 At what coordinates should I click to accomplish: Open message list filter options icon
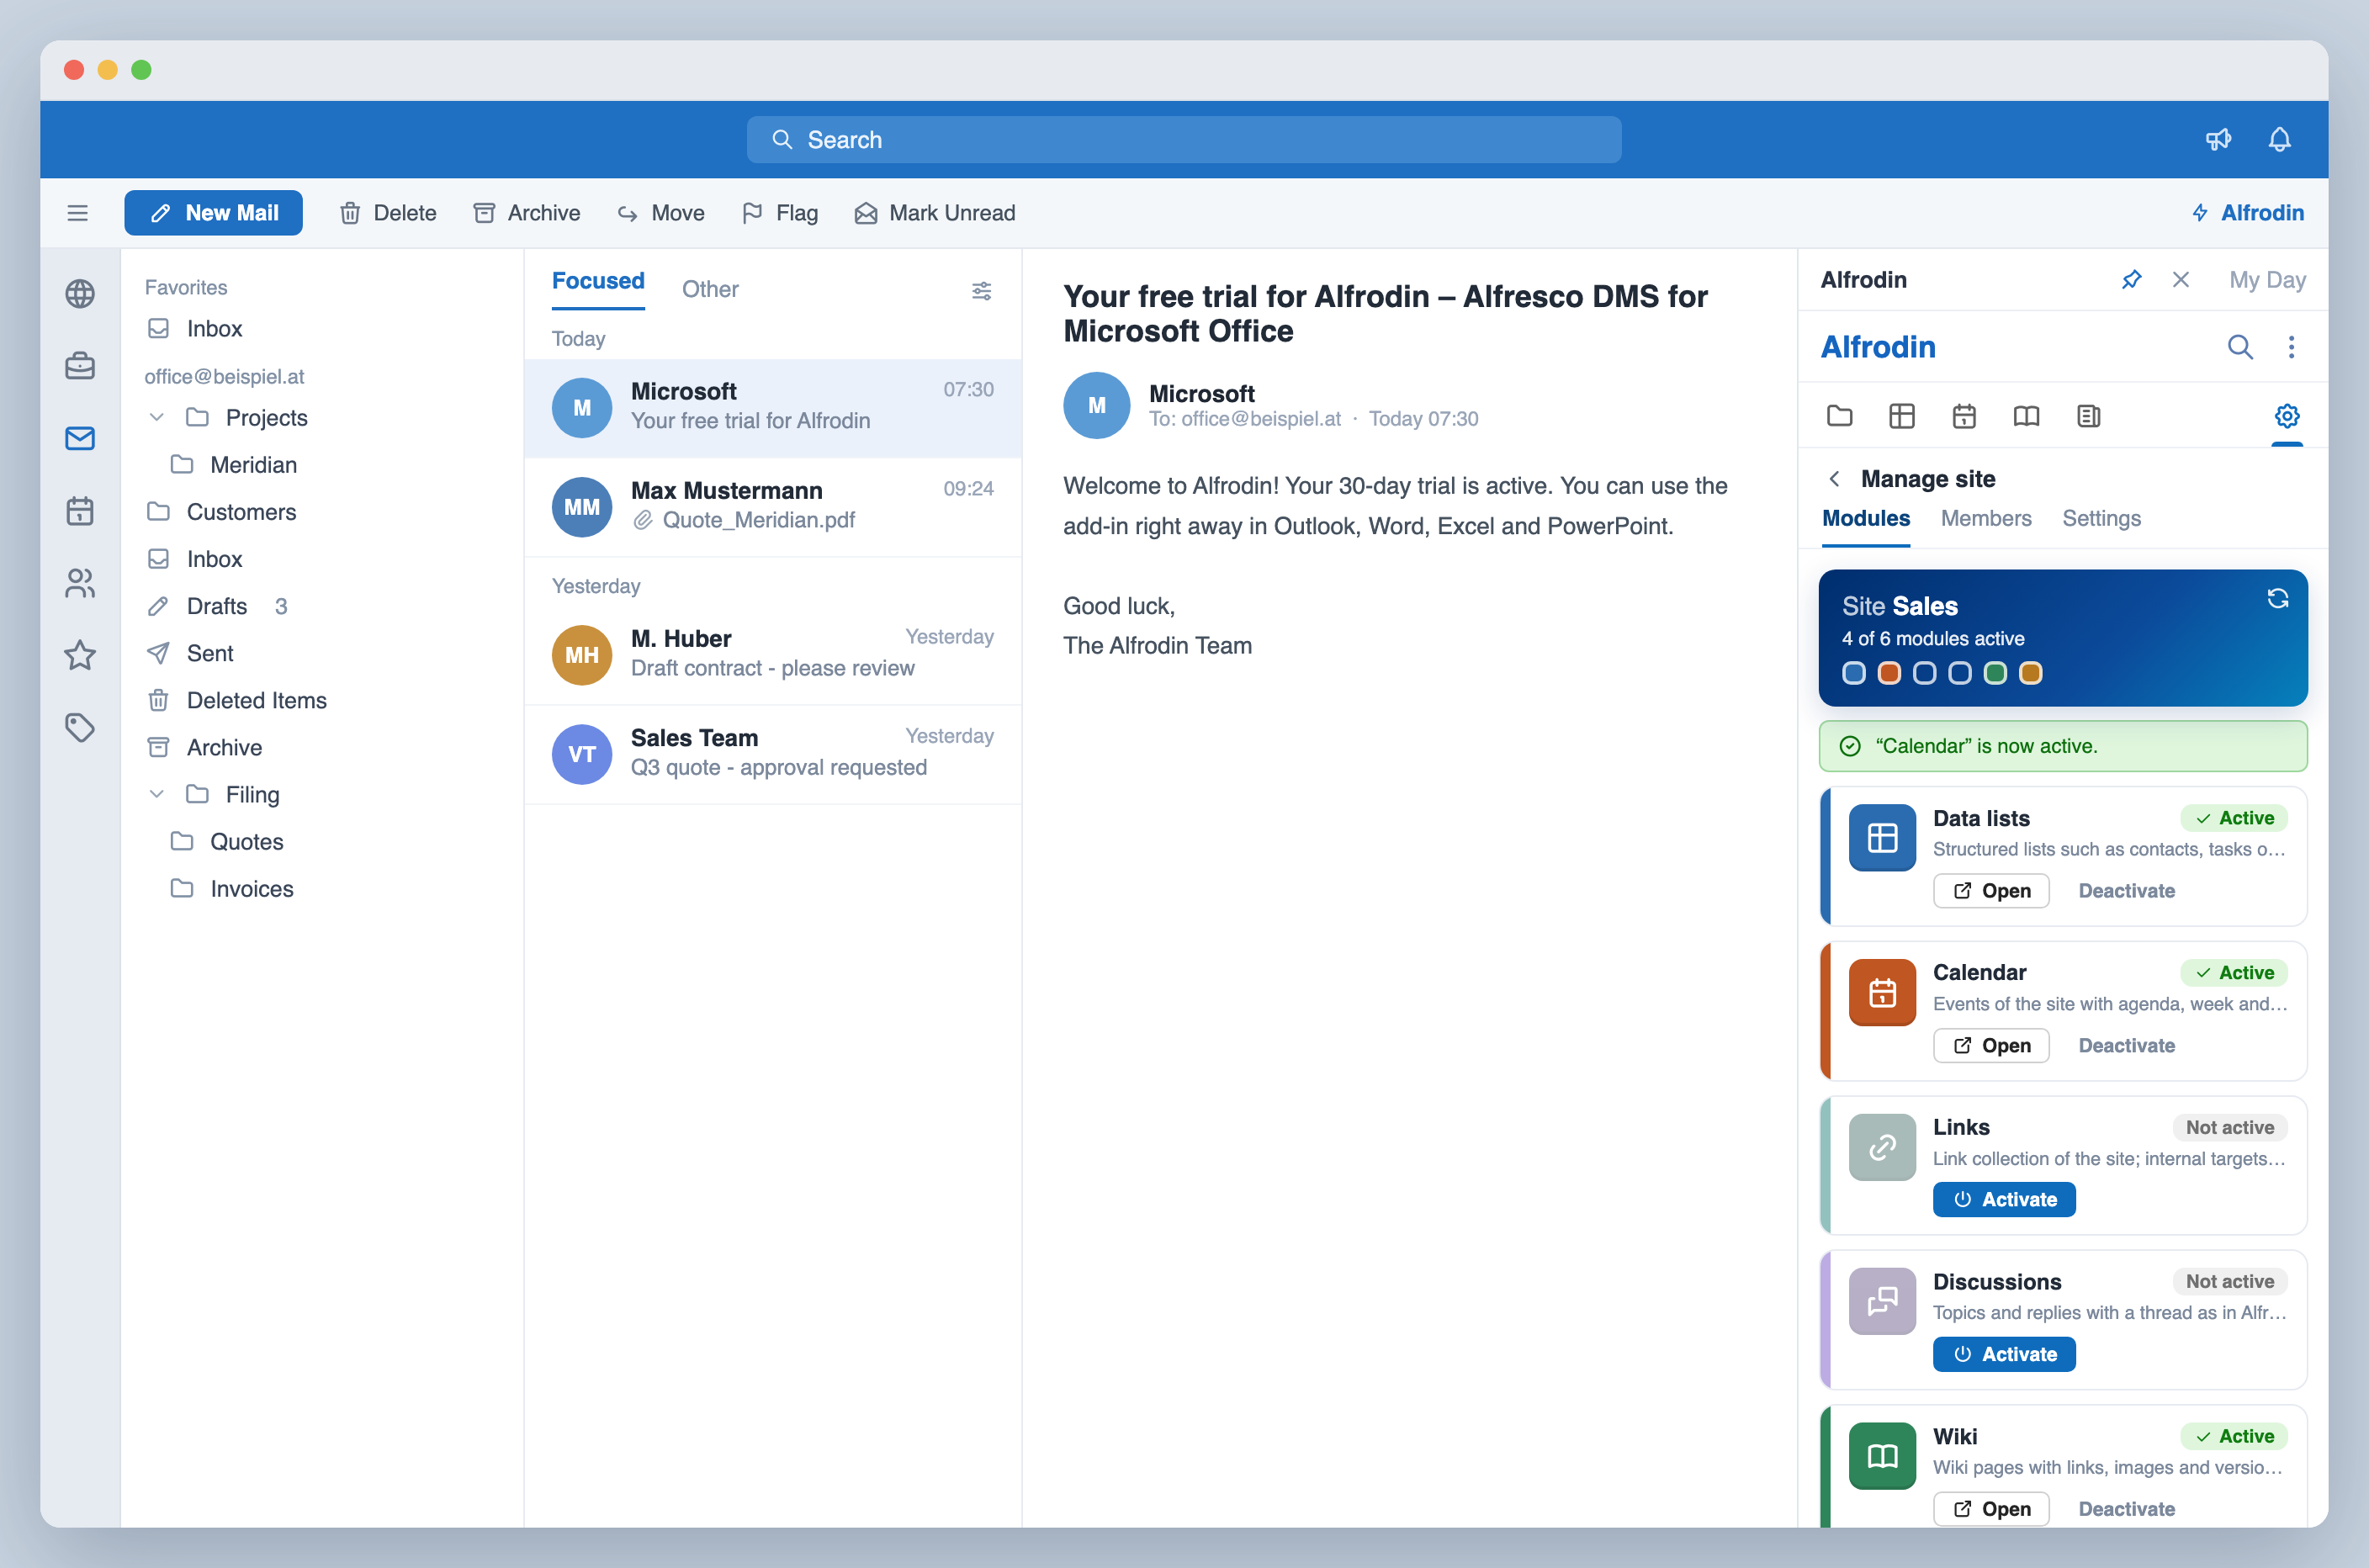point(981,291)
